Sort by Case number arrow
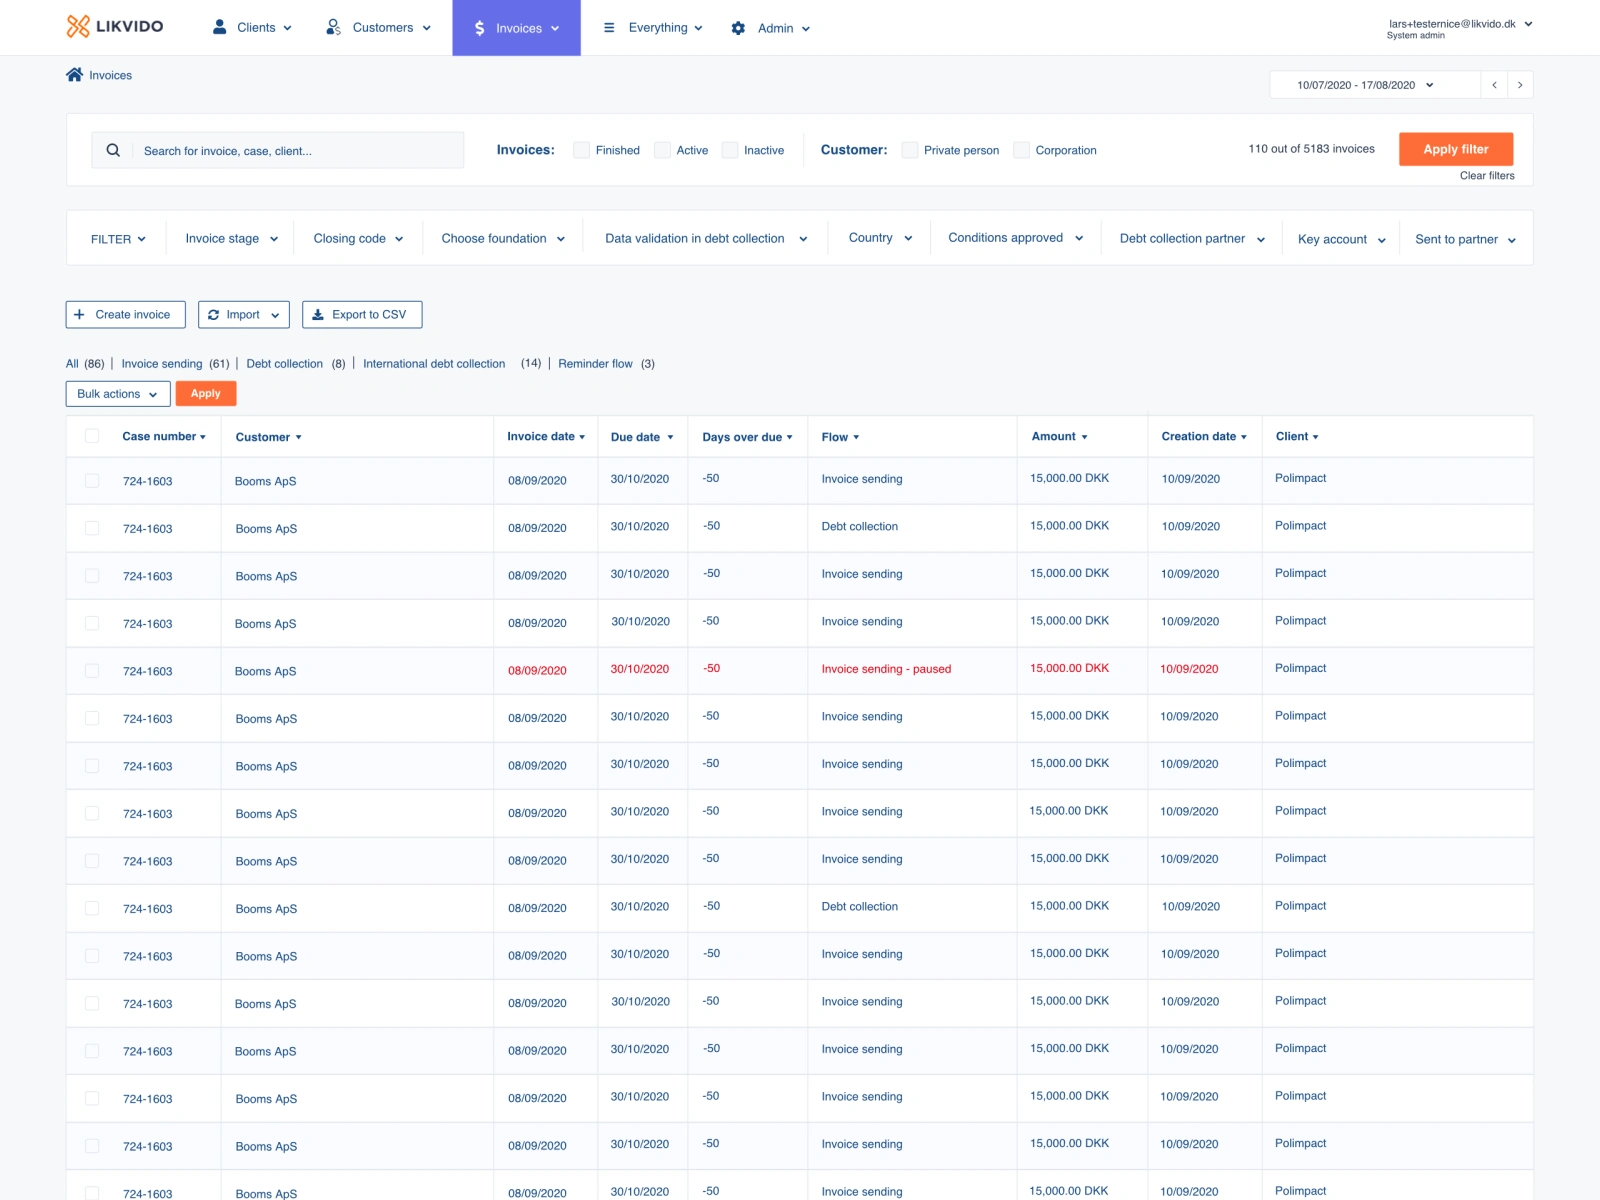This screenshot has width=1600, height=1200. point(203,437)
